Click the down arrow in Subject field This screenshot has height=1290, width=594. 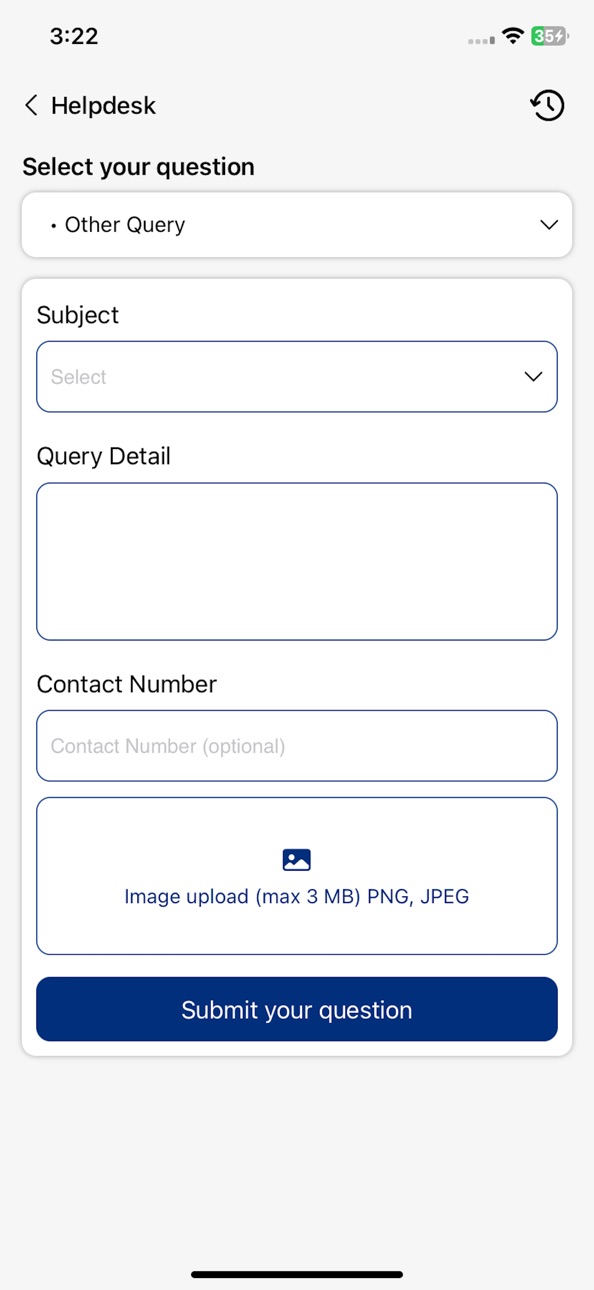click(533, 377)
